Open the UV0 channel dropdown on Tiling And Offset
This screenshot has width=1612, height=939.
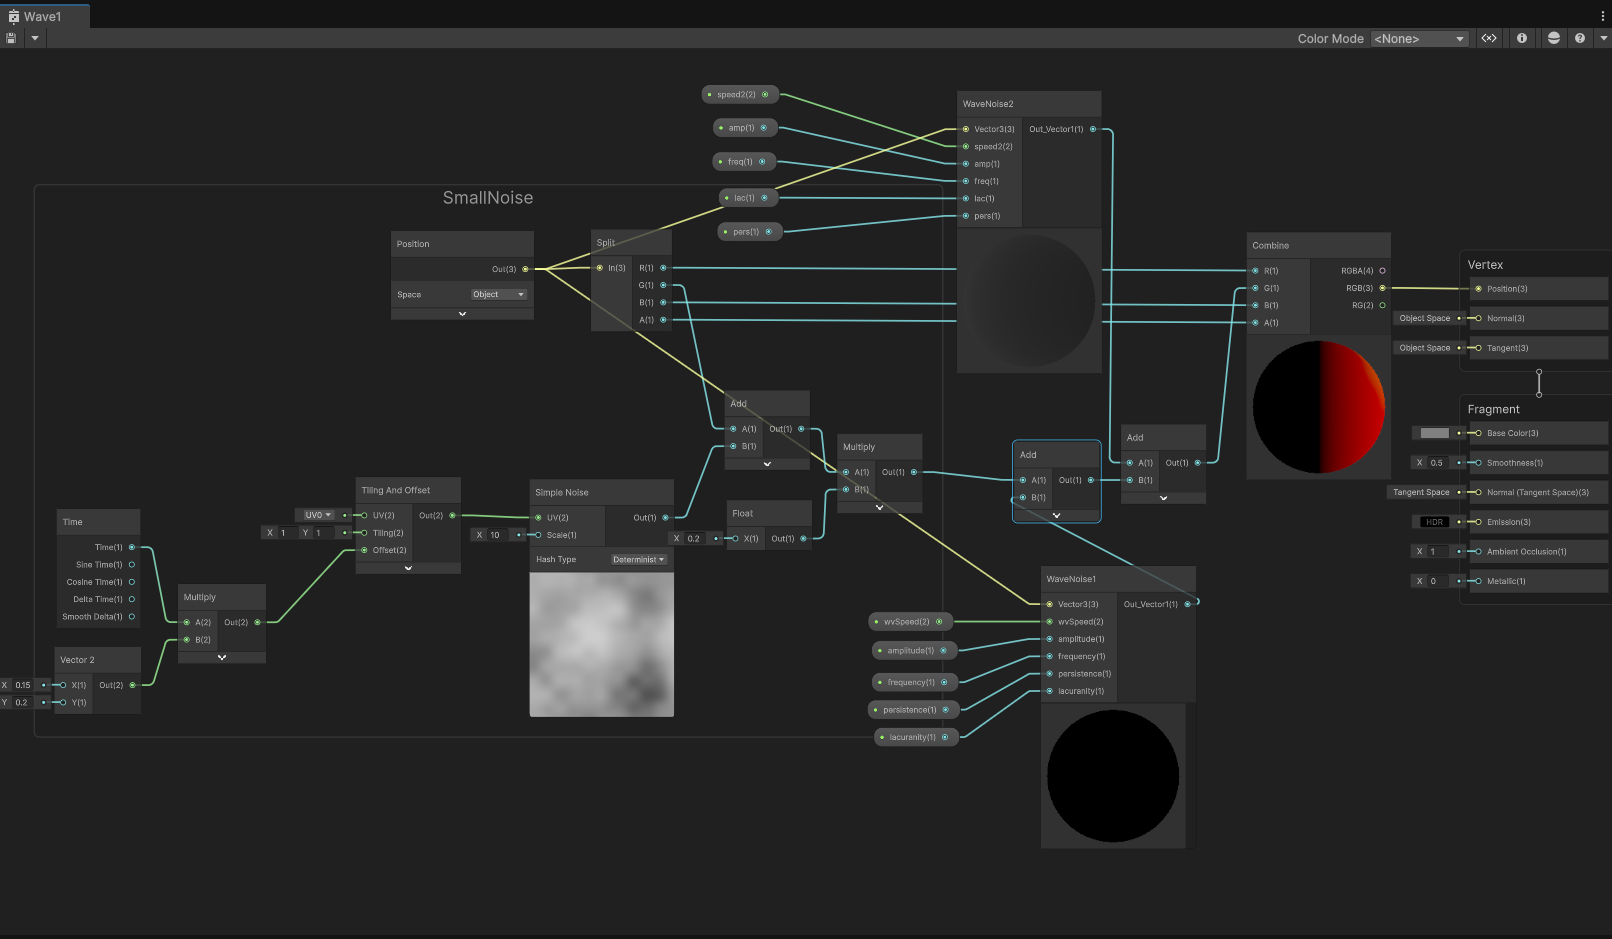coord(316,514)
